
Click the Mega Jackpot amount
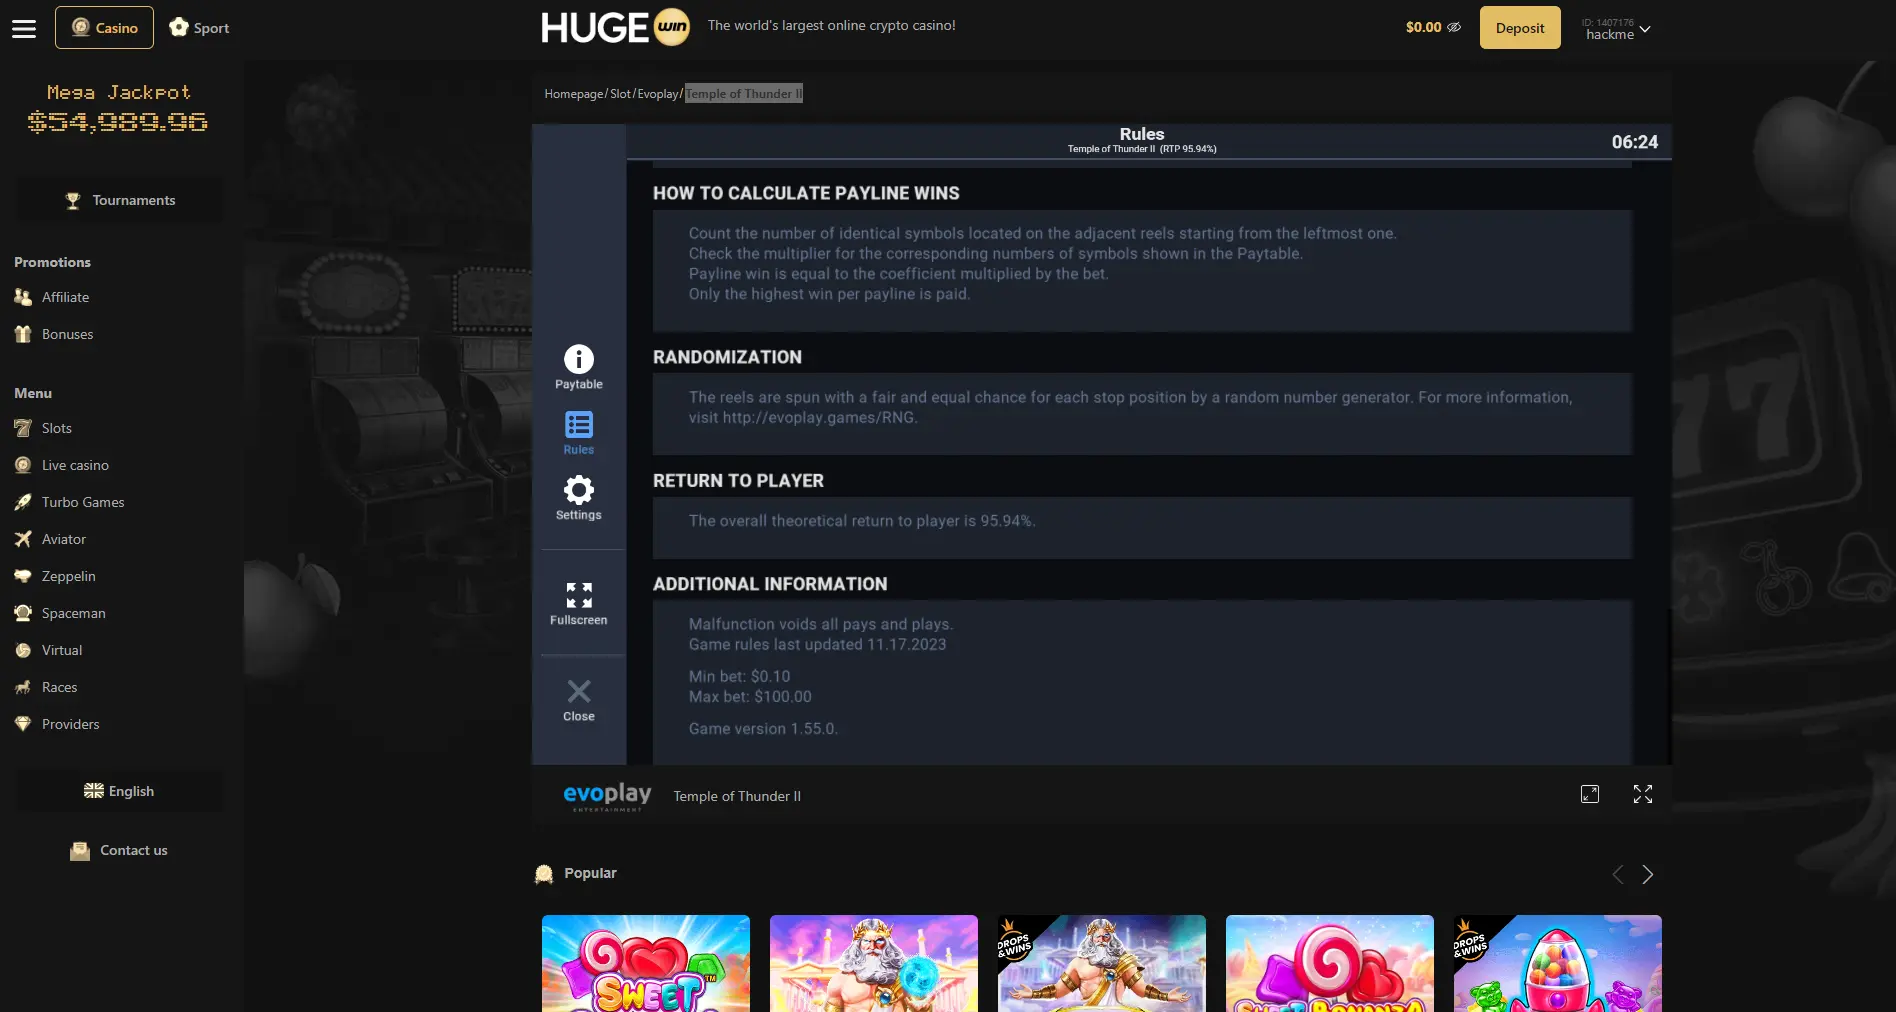pyautogui.click(x=118, y=122)
